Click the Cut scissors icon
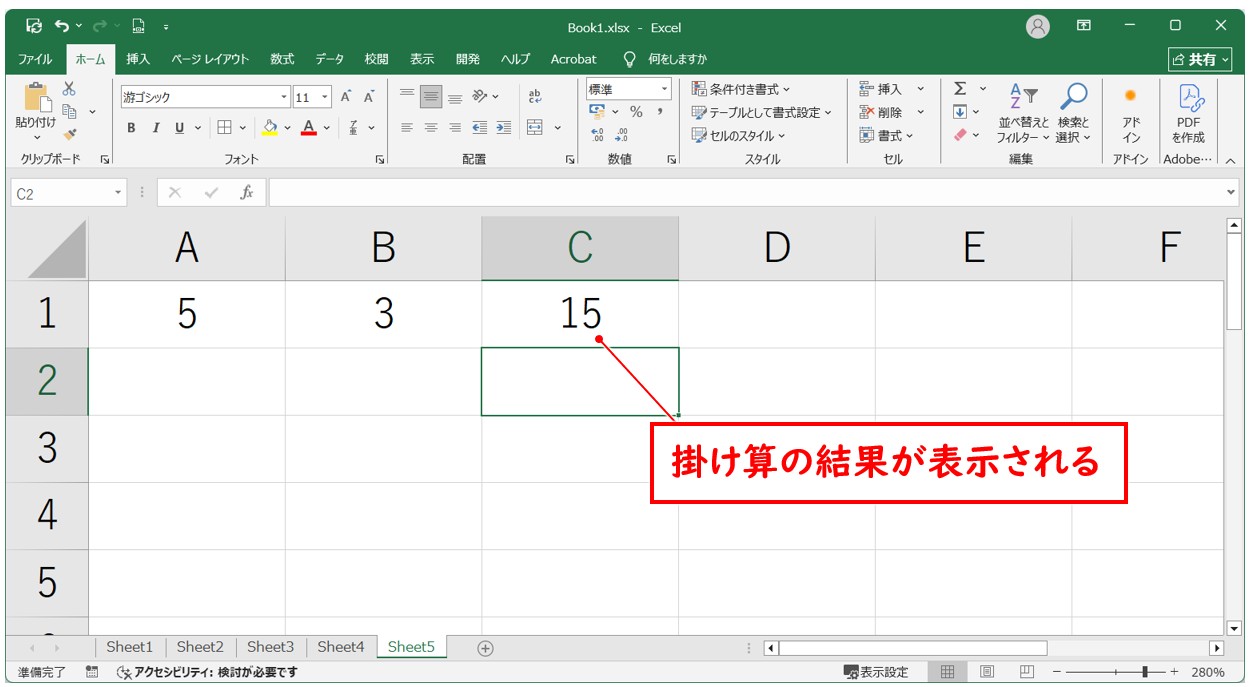This screenshot has height=687, width=1253. [69, 89]
